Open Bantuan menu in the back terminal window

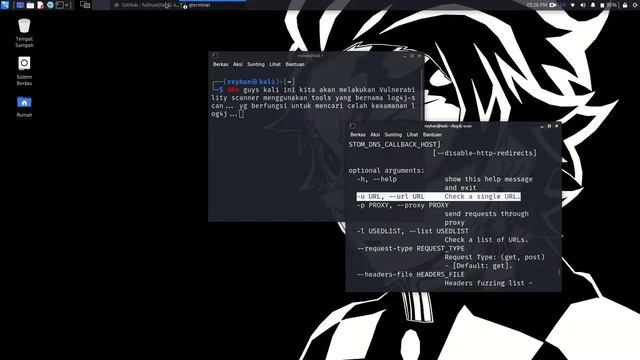click(295, 64)
